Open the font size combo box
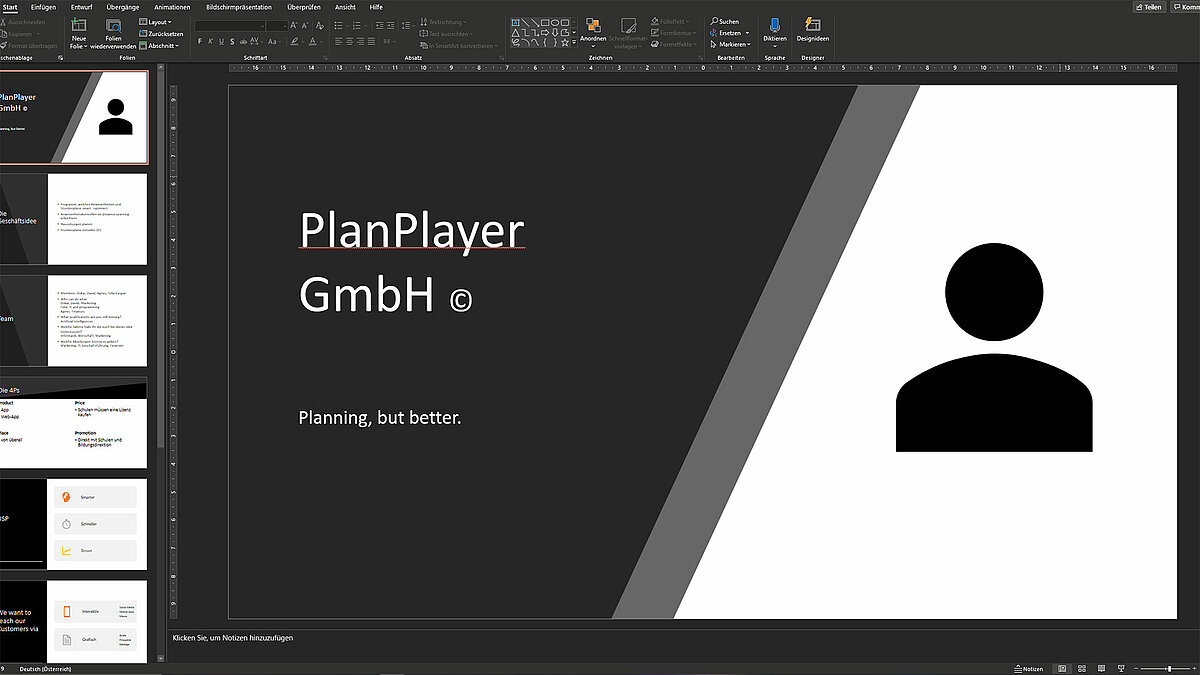1200x675 pixels. tap(278, 26)
